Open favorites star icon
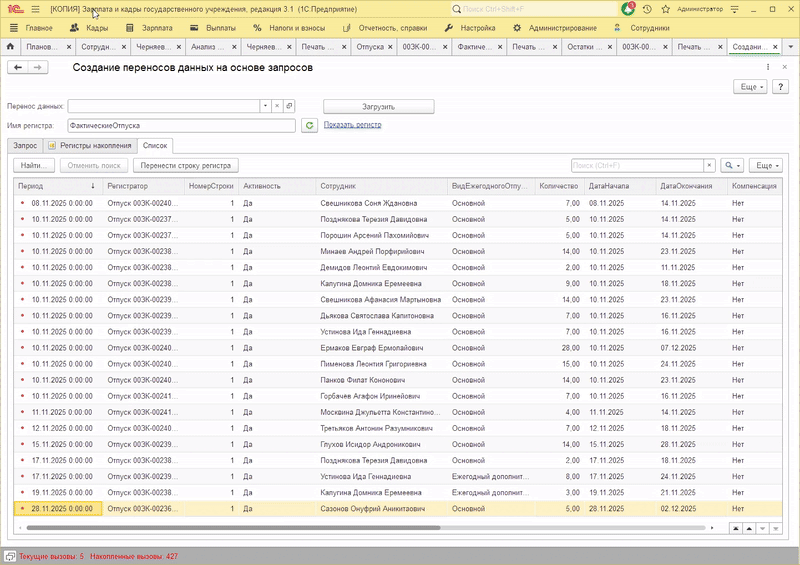This screenshot has width=800, height=565. pos(665,9)
